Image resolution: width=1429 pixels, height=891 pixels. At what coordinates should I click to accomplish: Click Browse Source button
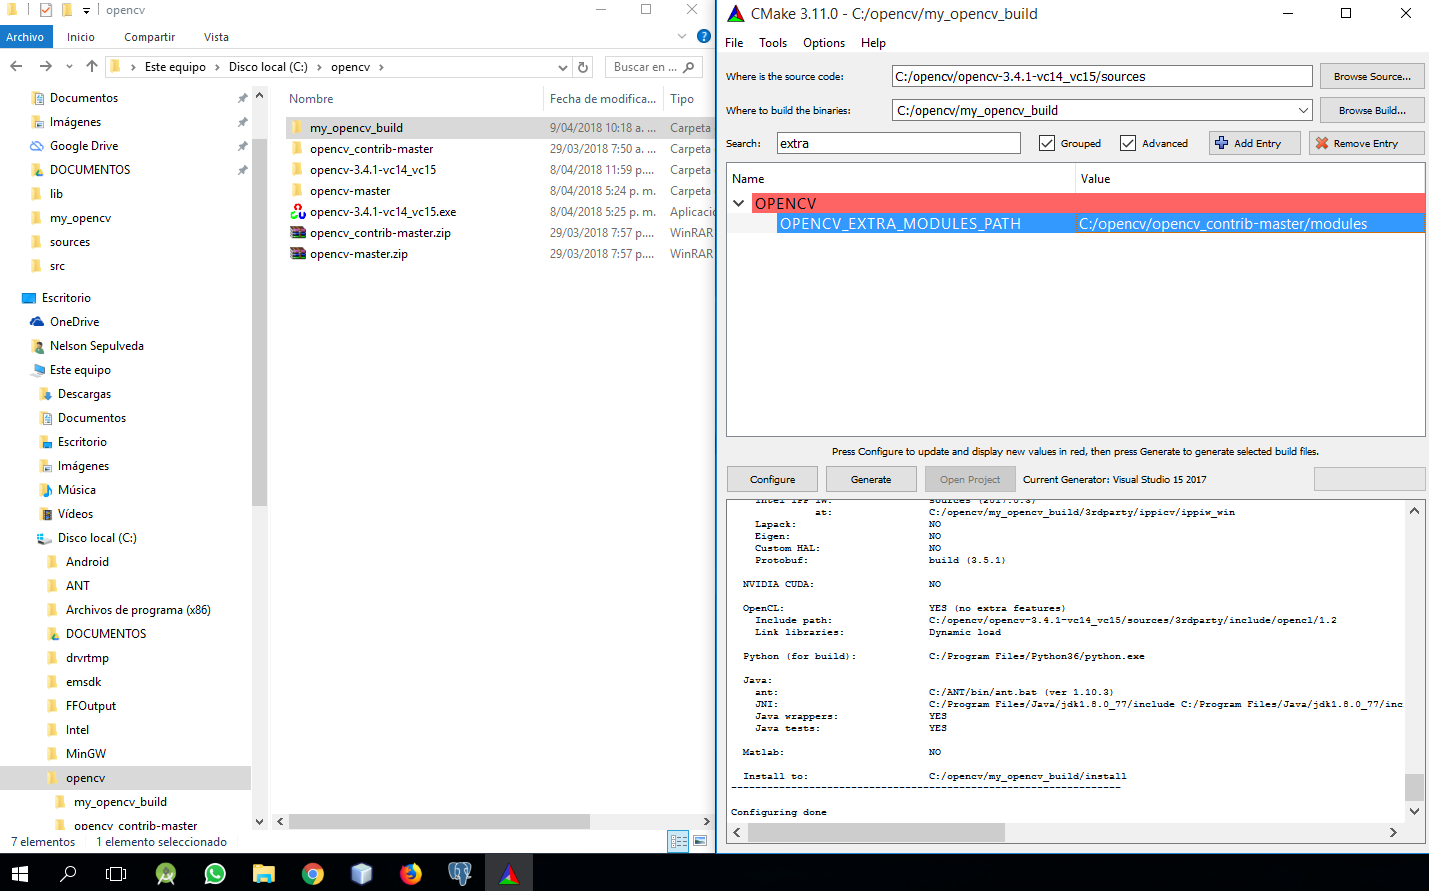click(1372, 76)
